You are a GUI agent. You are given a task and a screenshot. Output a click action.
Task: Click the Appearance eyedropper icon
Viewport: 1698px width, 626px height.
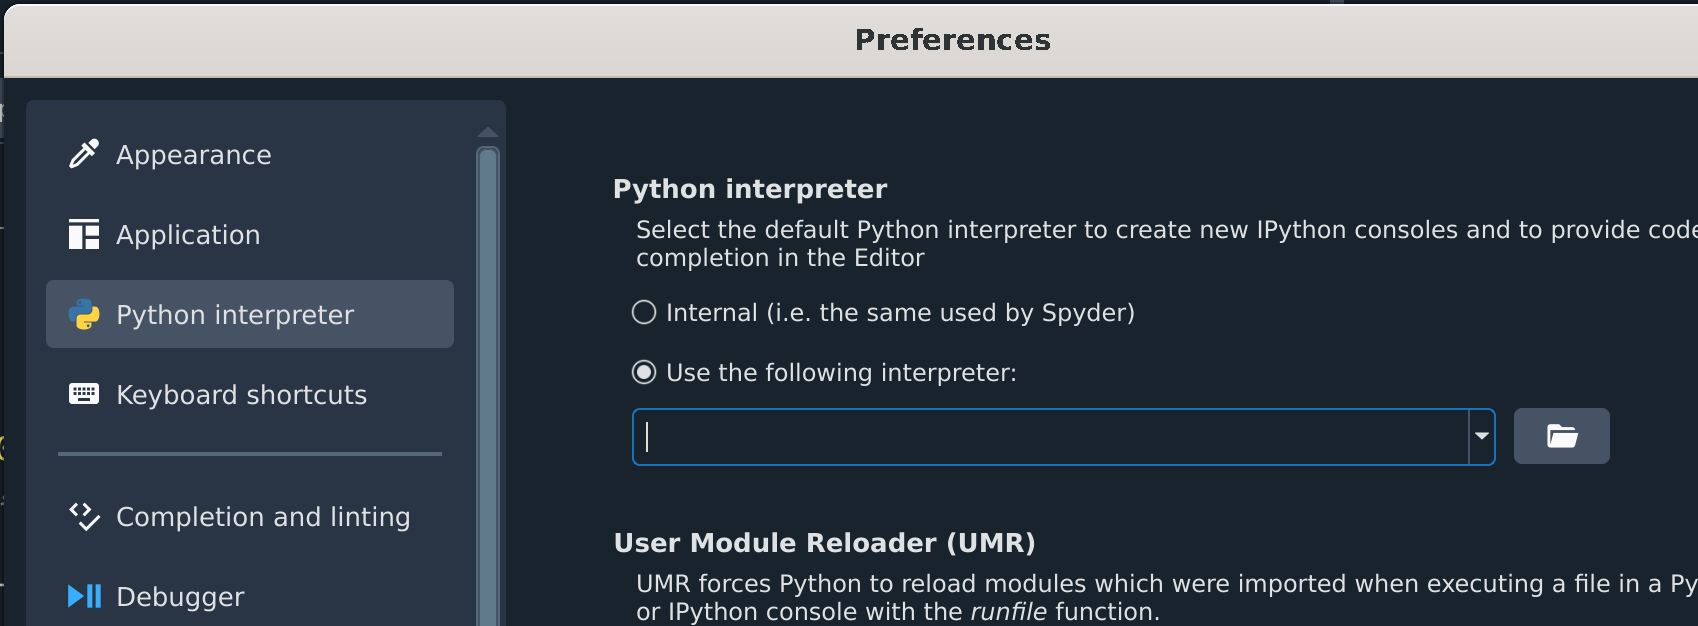(x=84, y=154)
